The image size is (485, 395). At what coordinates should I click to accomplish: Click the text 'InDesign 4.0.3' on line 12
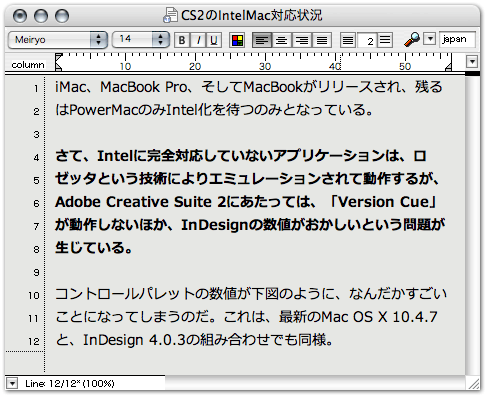[134, 340]
